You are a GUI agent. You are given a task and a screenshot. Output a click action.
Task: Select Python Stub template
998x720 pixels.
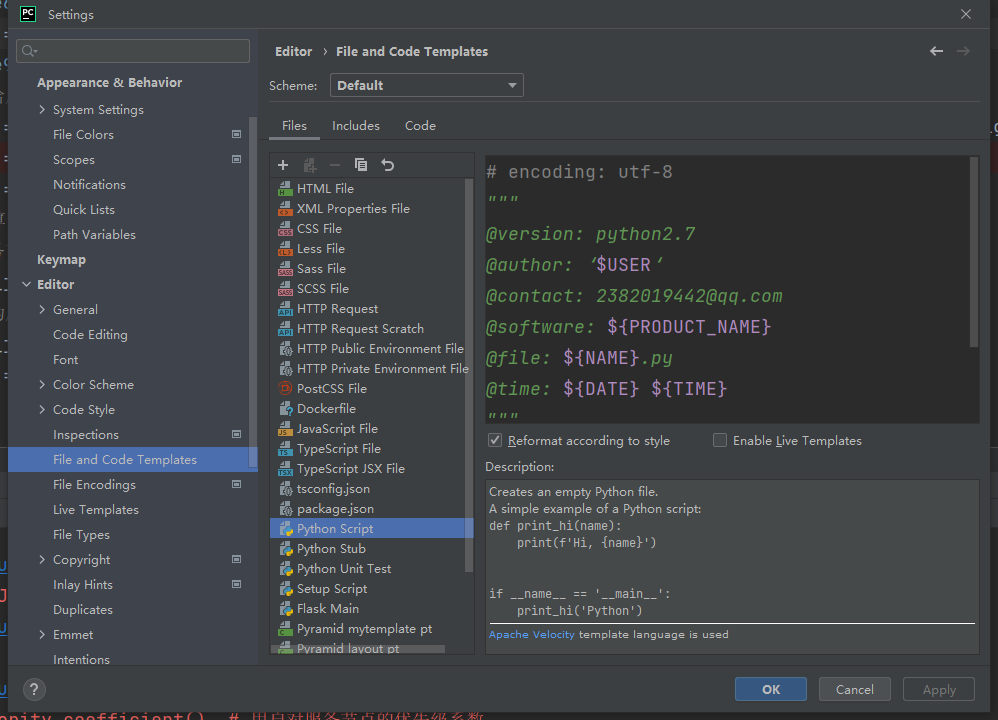372,549
